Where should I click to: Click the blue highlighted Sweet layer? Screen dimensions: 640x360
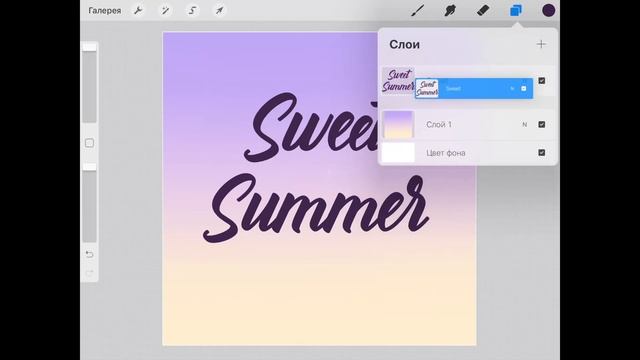pyautogui.click(x=474, y=89)
